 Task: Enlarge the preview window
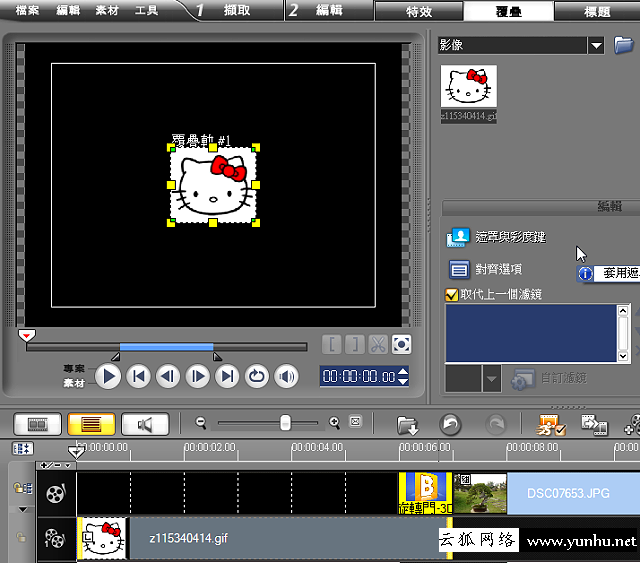click(401, 345)
